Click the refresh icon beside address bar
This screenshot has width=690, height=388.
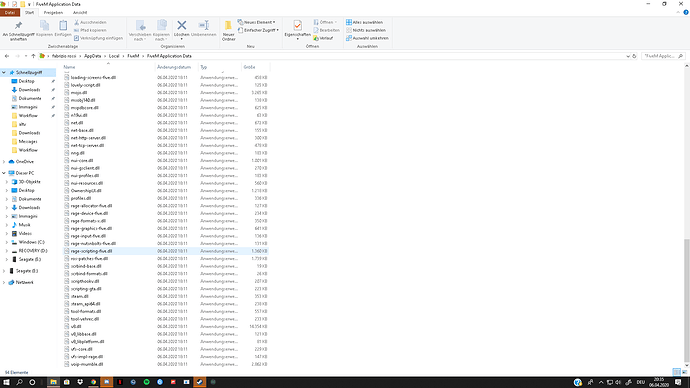pyautogui.click(x=634, y=56)
